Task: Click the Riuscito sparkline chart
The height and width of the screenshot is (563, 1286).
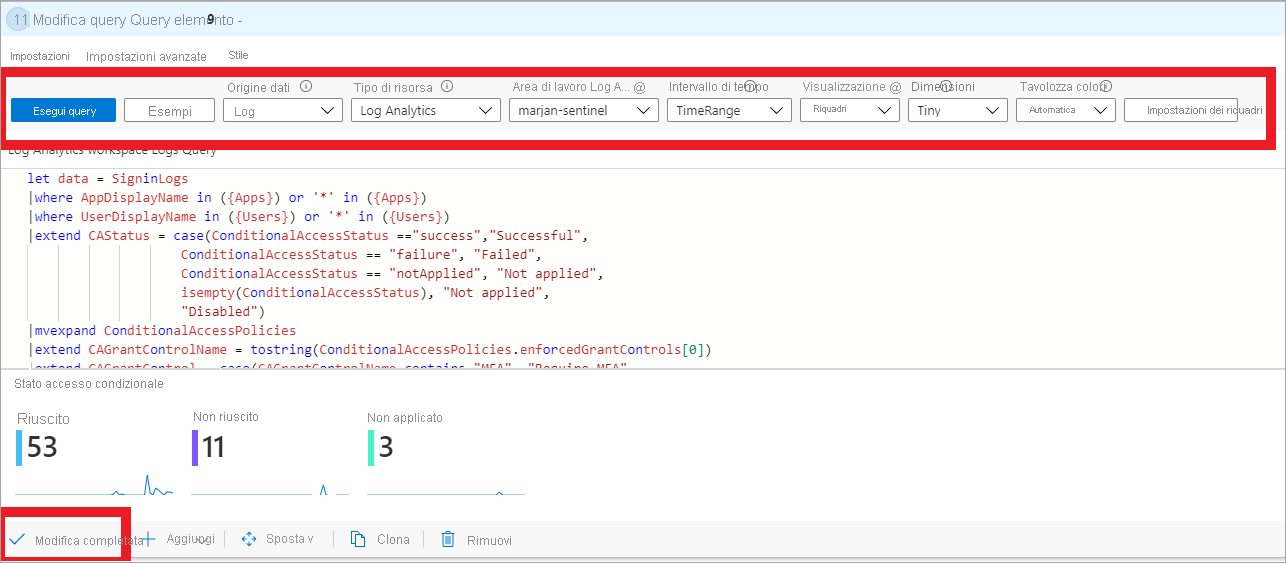Action: 95,486
